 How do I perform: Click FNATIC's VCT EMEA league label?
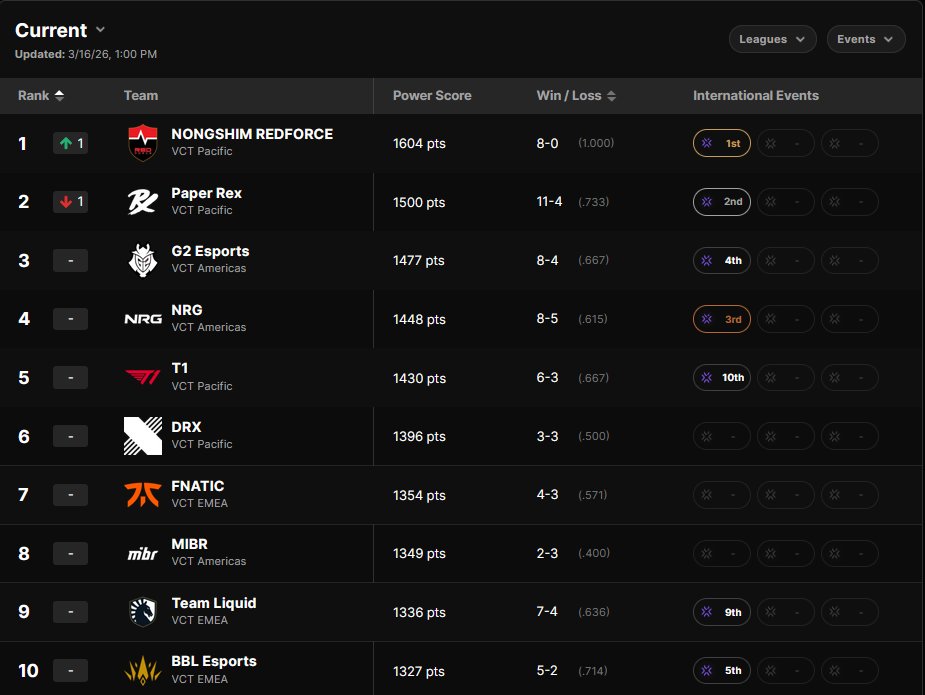199,503
